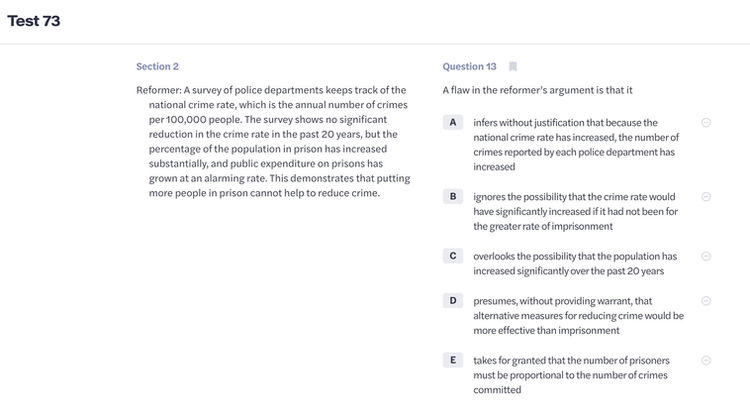Click the question stem about reformer's flaw
The image size is (750, 417).
[x=538, y=90]
